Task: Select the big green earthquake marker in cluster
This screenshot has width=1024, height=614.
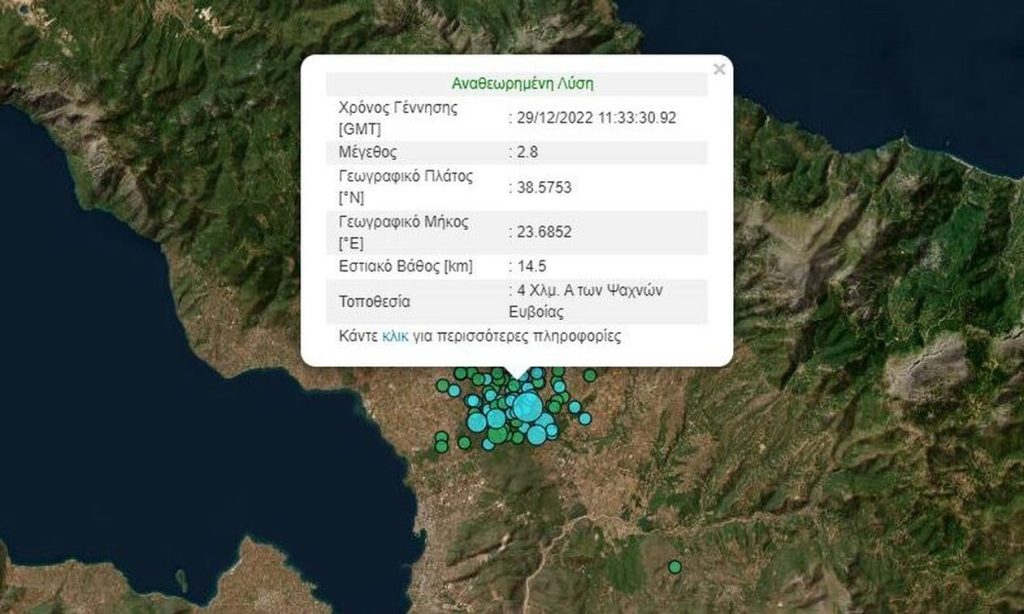Action: pos(496,433)
